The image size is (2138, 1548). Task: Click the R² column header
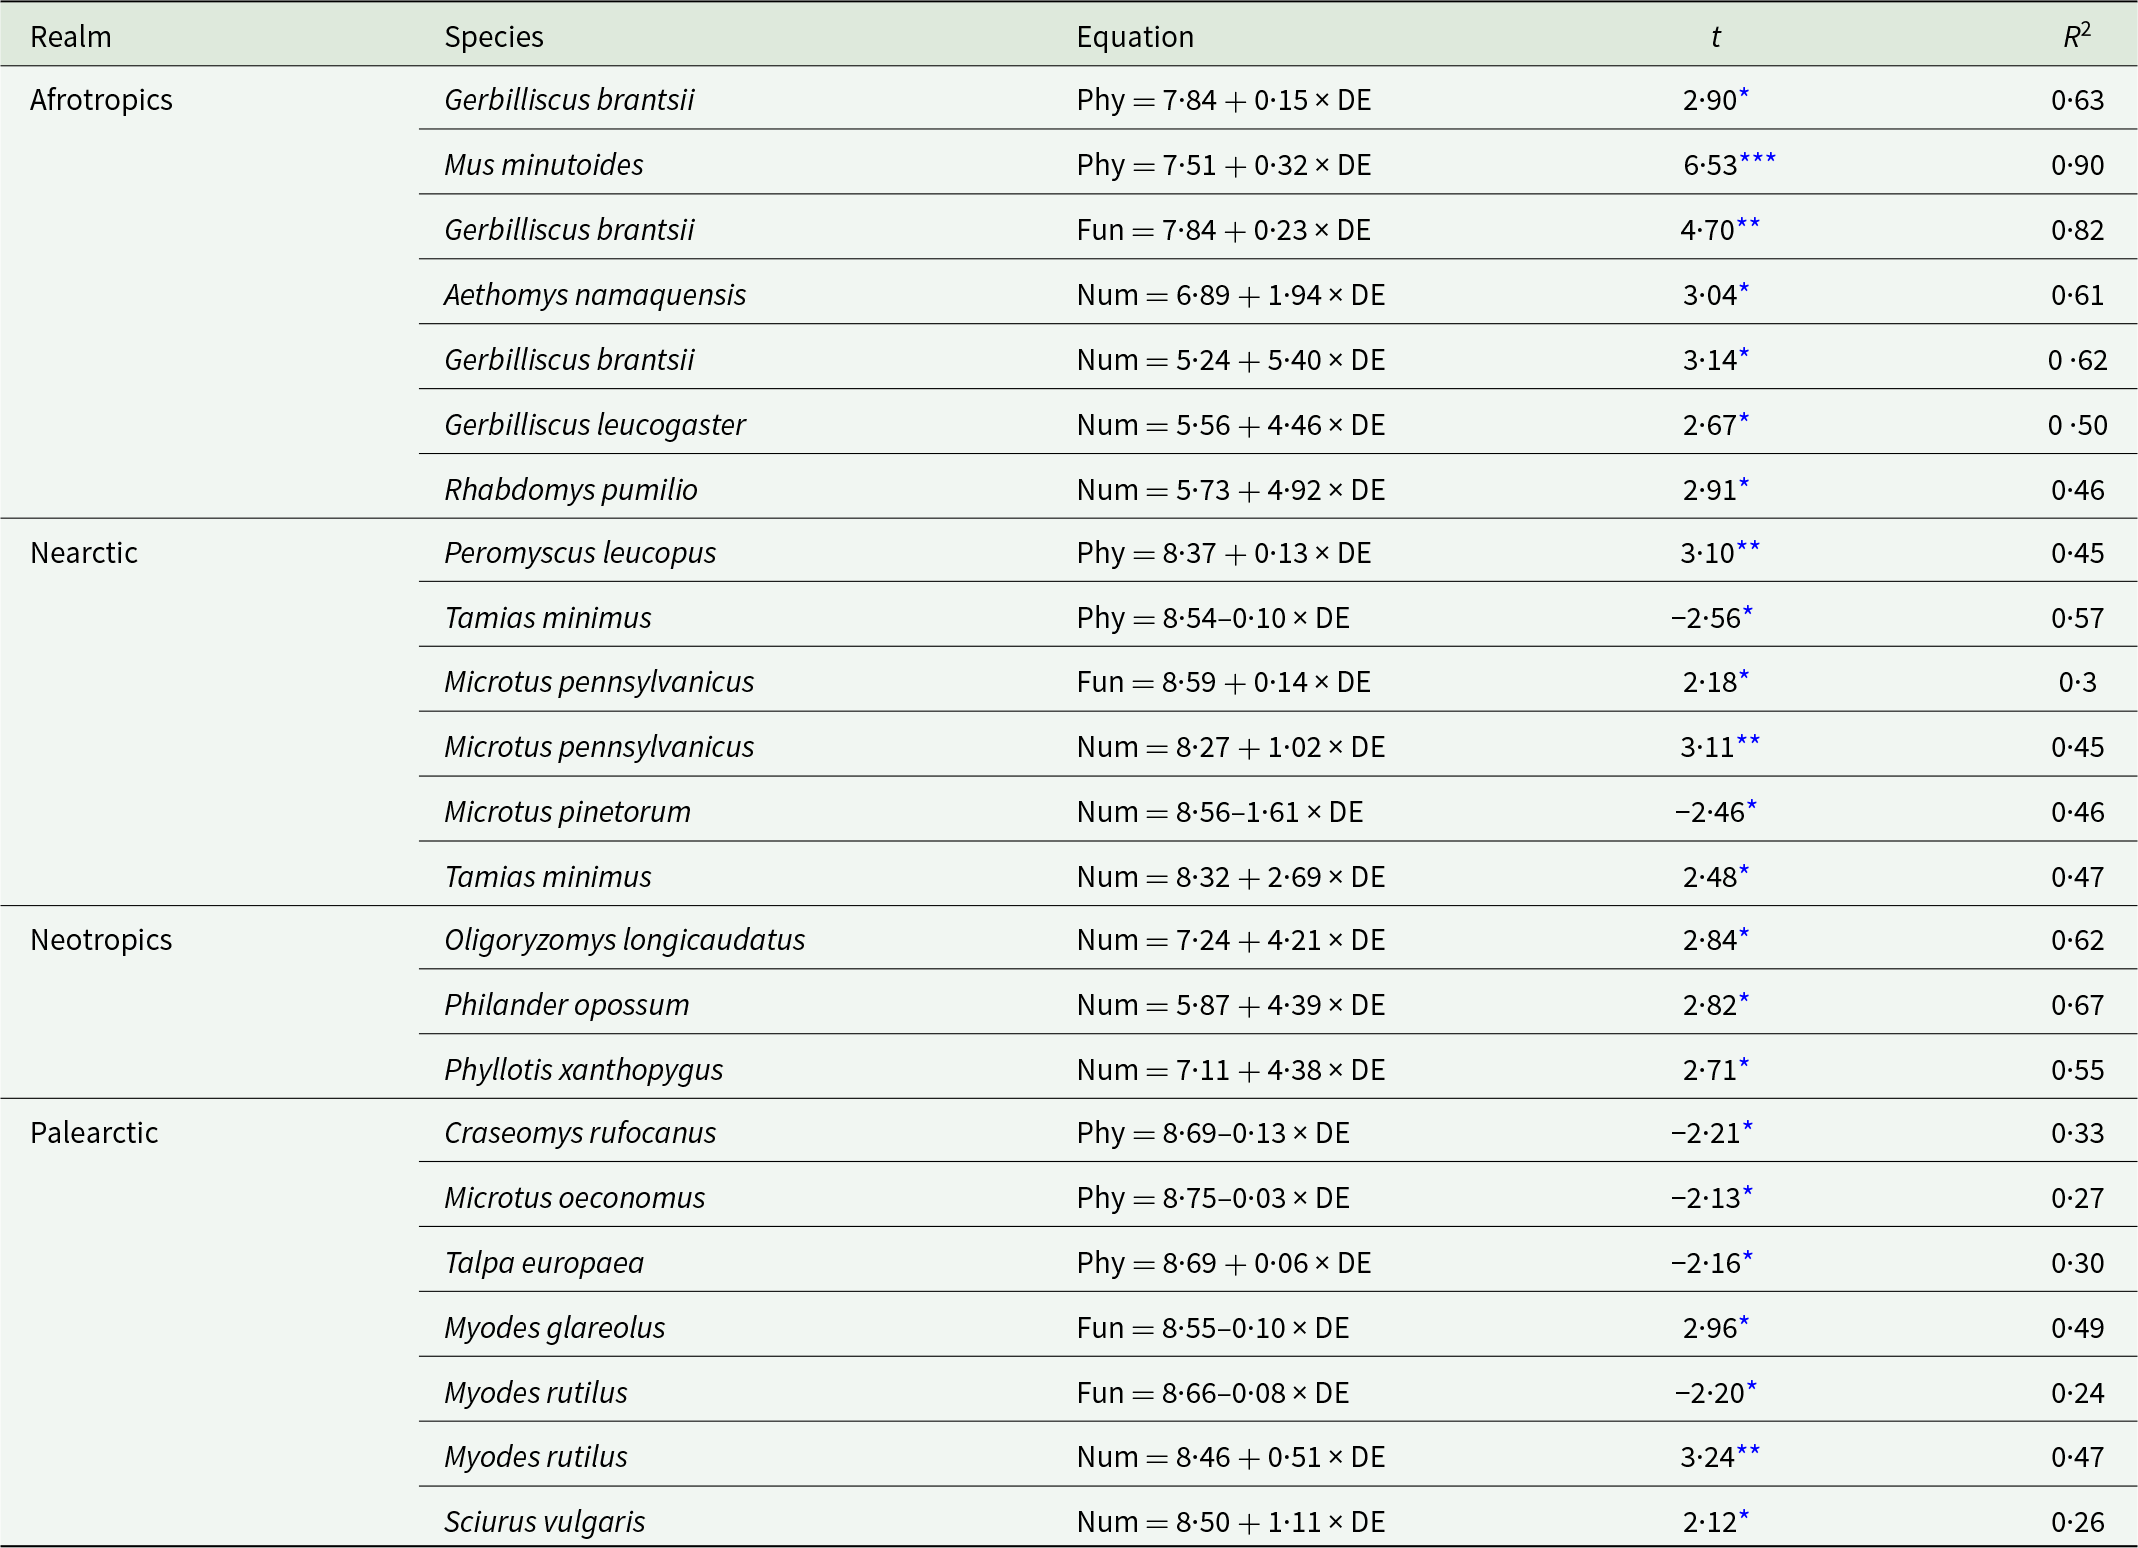click(x=2077, y=36)
